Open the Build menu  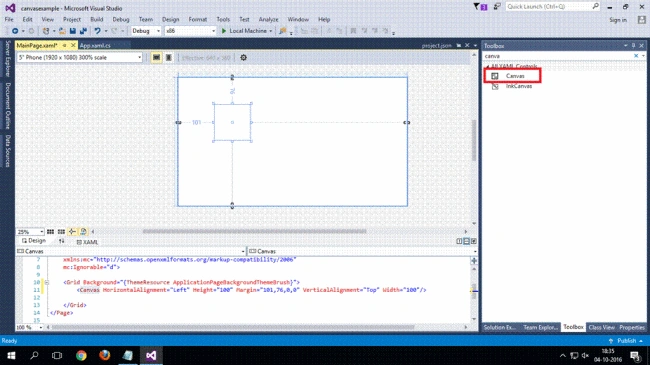click(x=97, y=19)
